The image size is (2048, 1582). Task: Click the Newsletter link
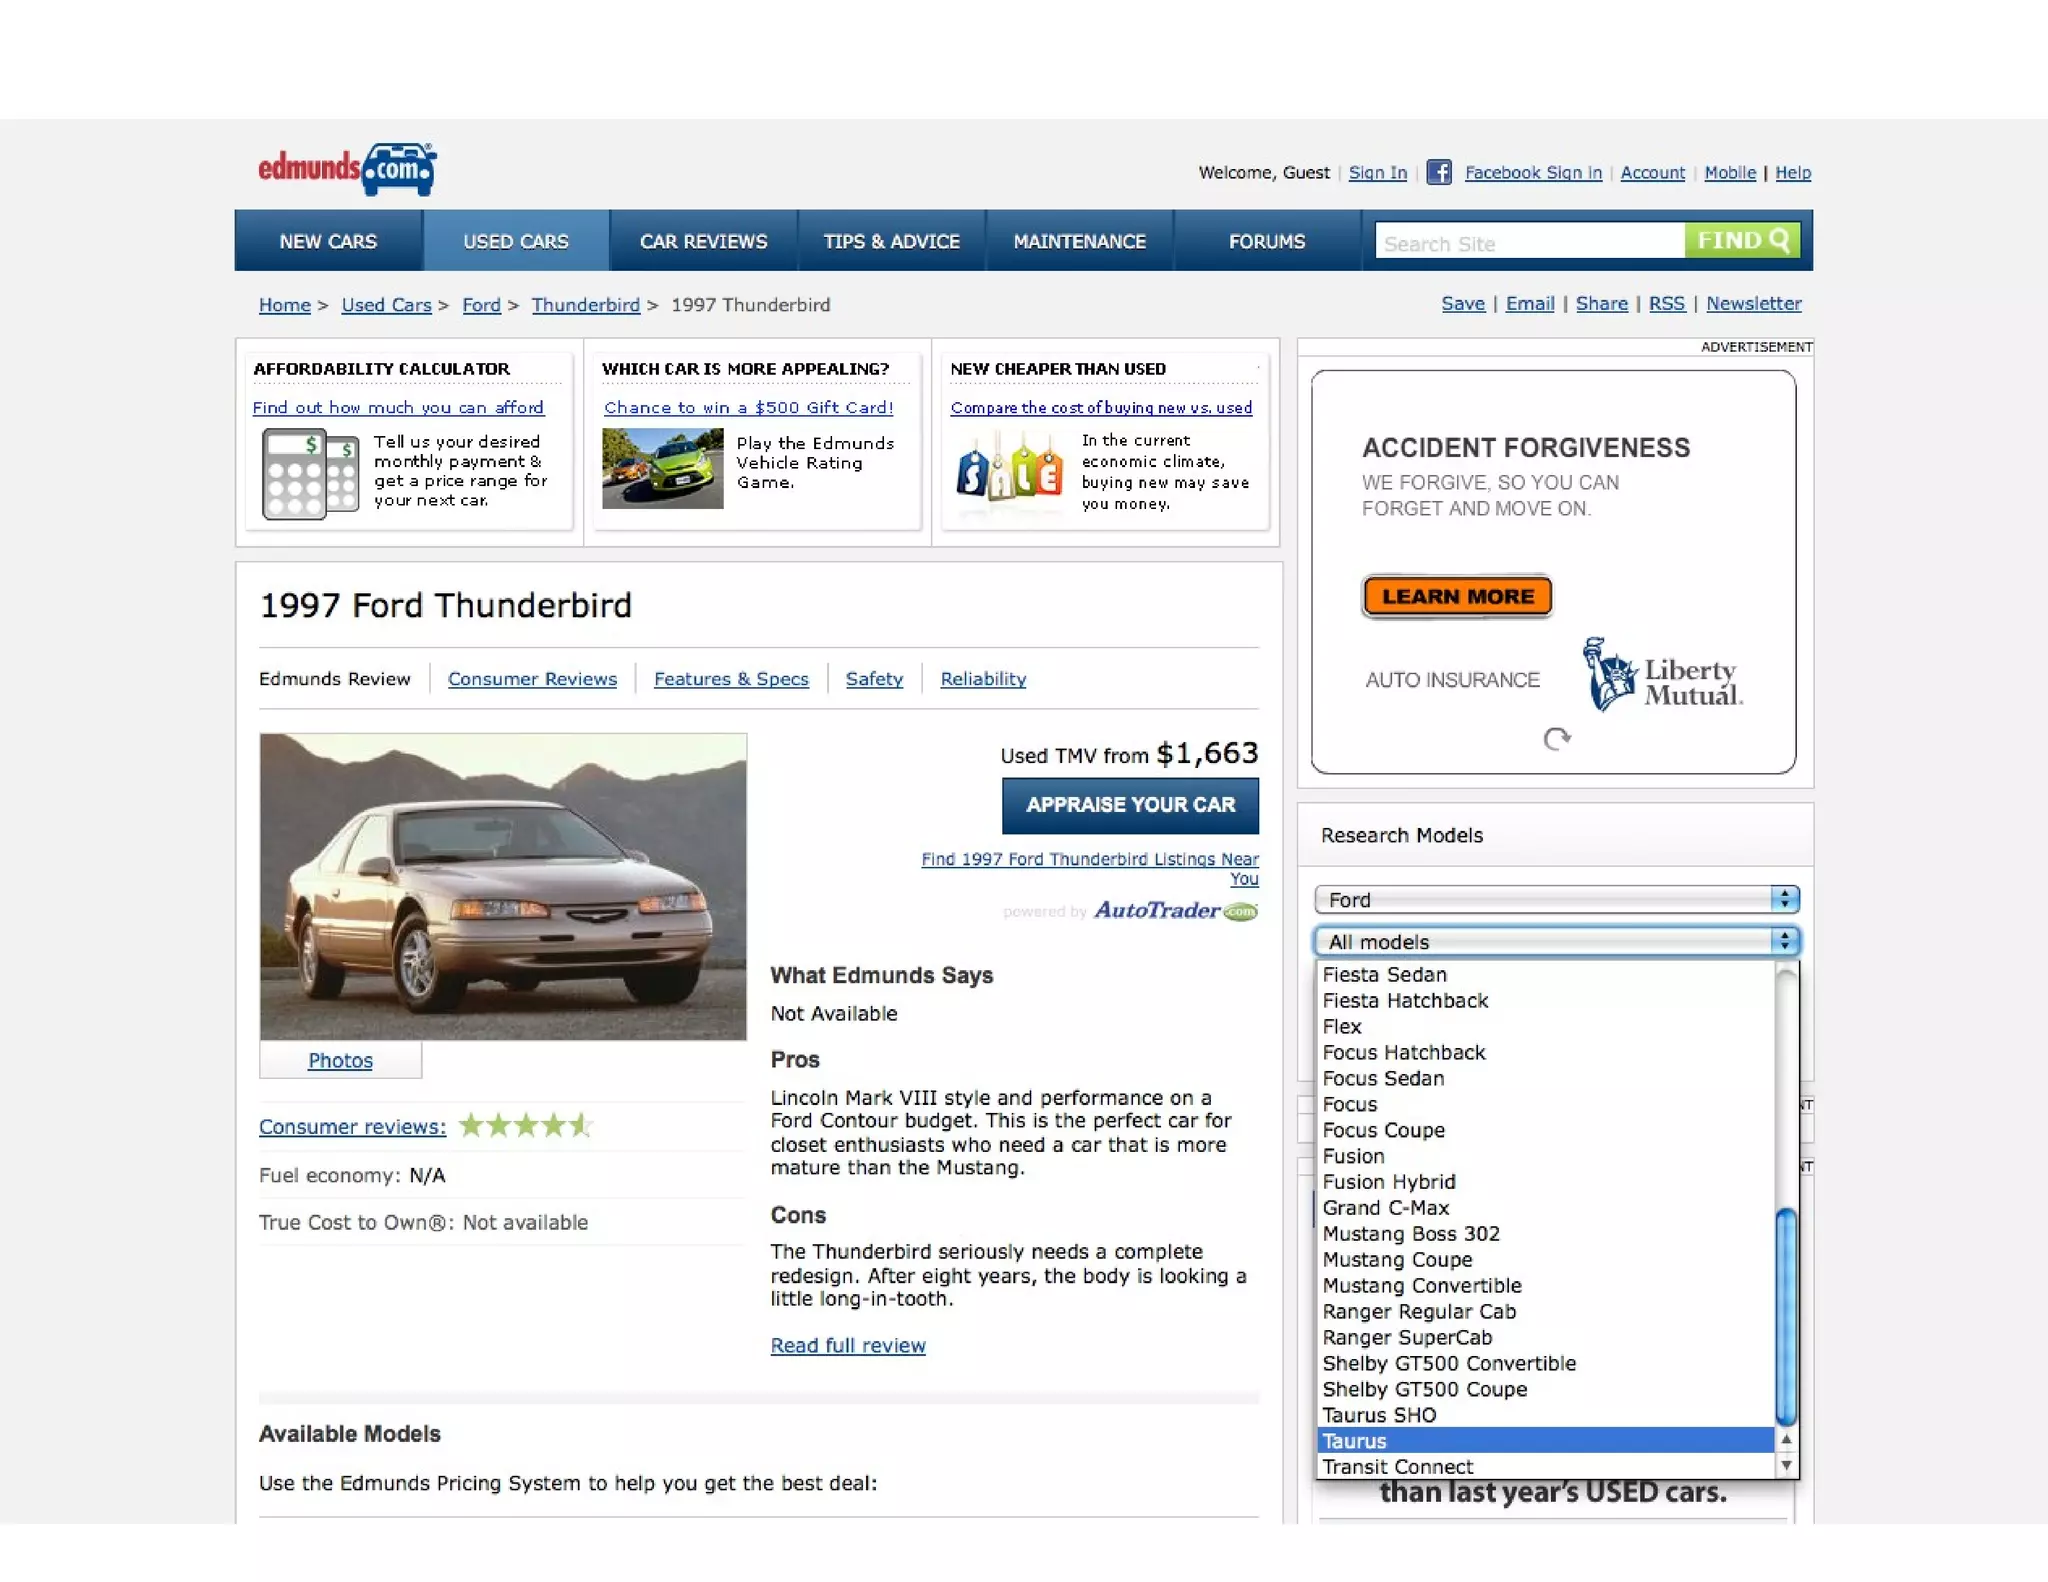coord(1753,303)
